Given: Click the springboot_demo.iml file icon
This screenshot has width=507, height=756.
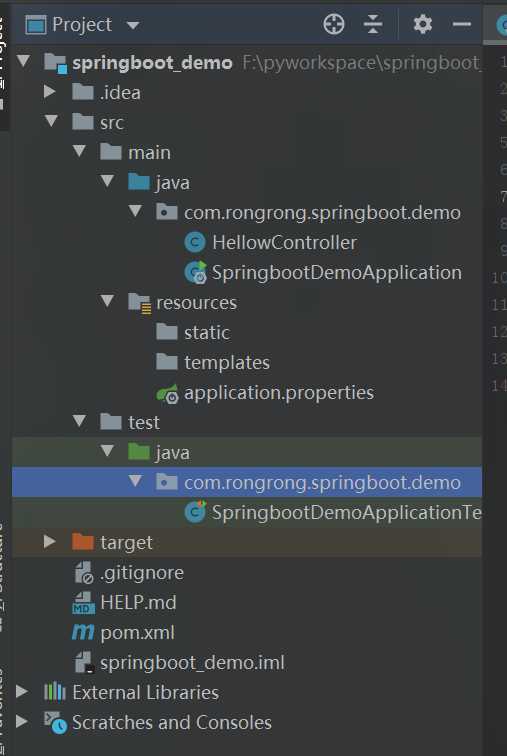Looking at the screenshot, I should pyautogui.click(x=85, y=662).
